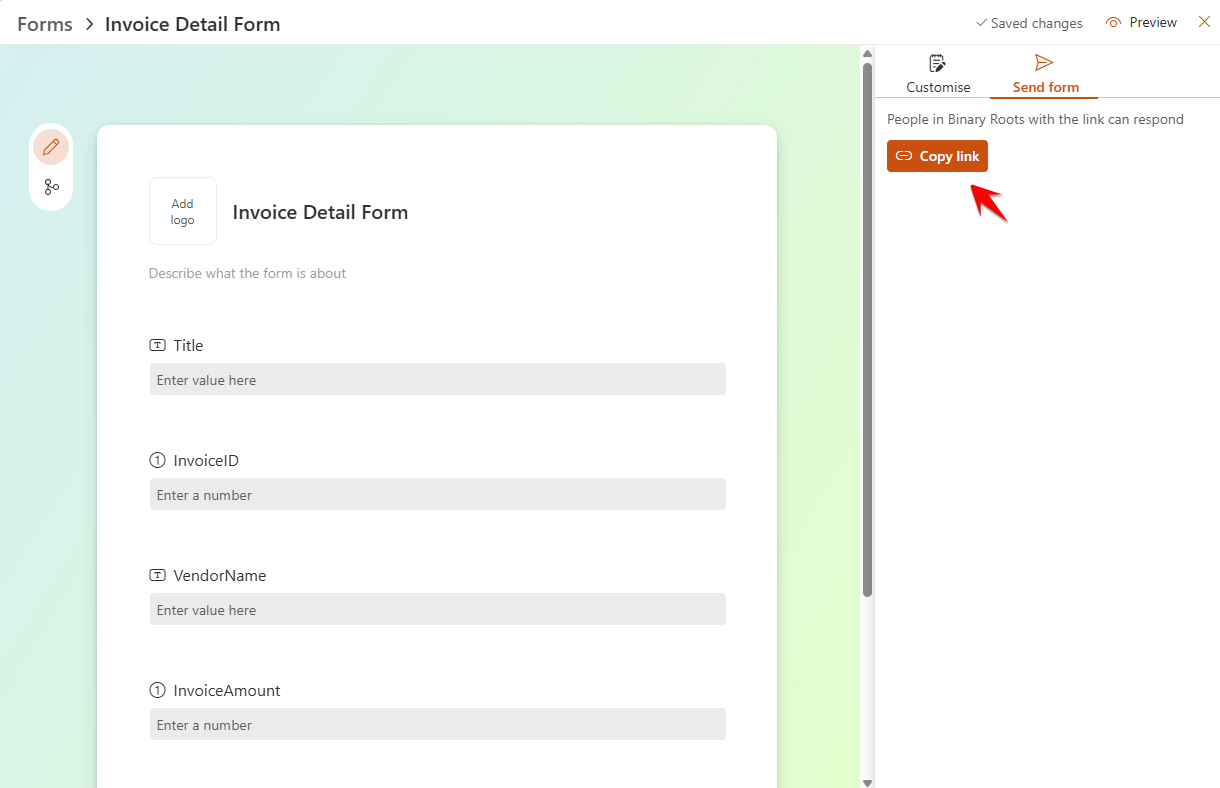Click the vertical scrollbar thumb

click(868, 330)
